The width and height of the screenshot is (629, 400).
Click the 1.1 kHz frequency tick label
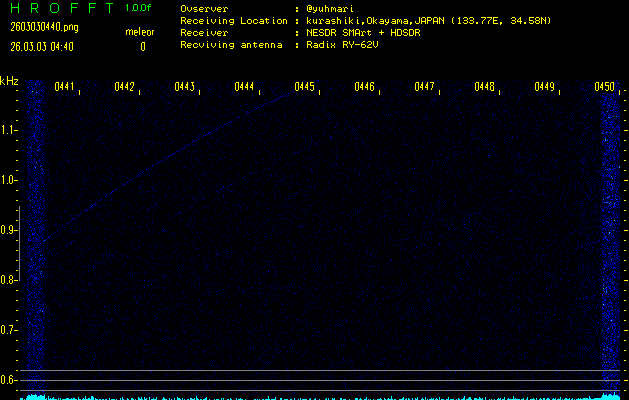coord(10,130)
